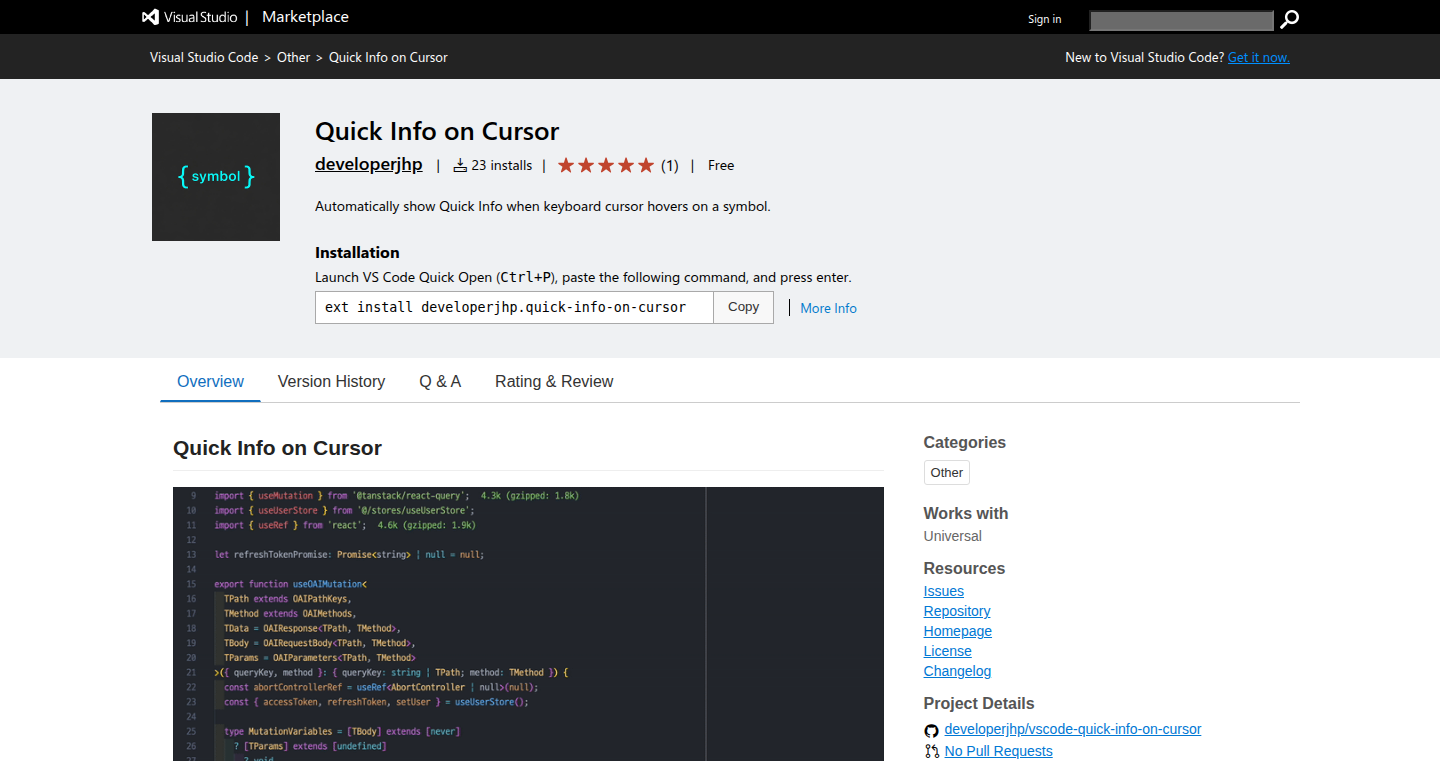Open the Marketplace link in header
This screenshot has width=1440, height=761.
point(305,17)
